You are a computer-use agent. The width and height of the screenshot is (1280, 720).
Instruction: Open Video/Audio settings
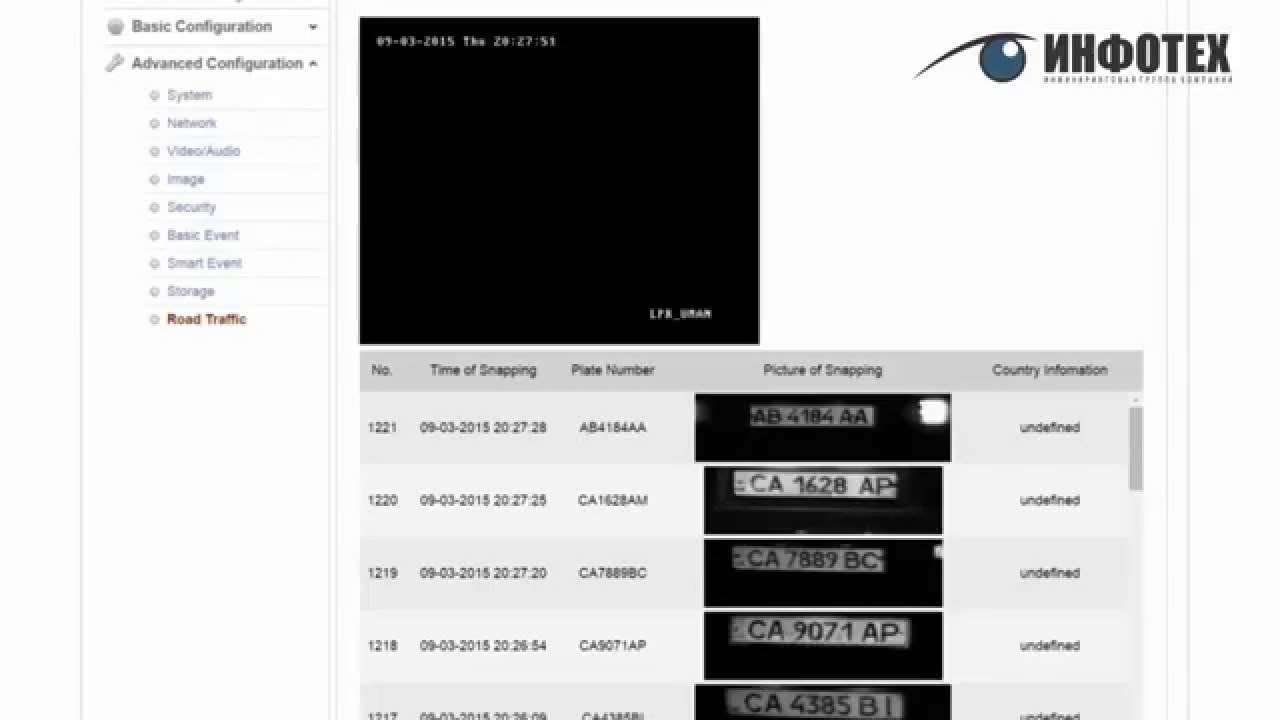pyautogui.click(x=203, y=151)
